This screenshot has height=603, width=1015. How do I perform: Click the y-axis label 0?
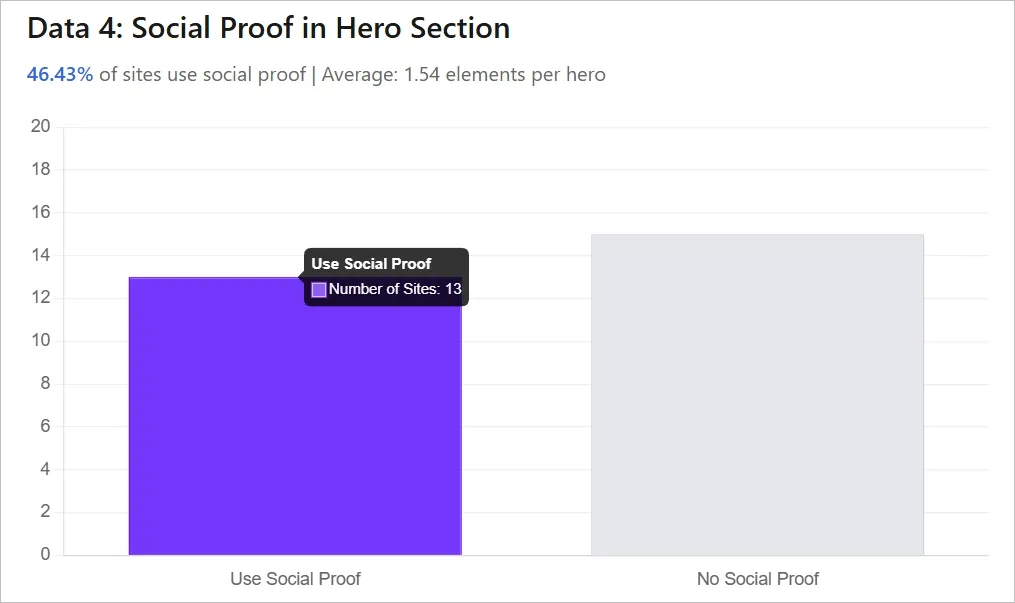[45, 555]
